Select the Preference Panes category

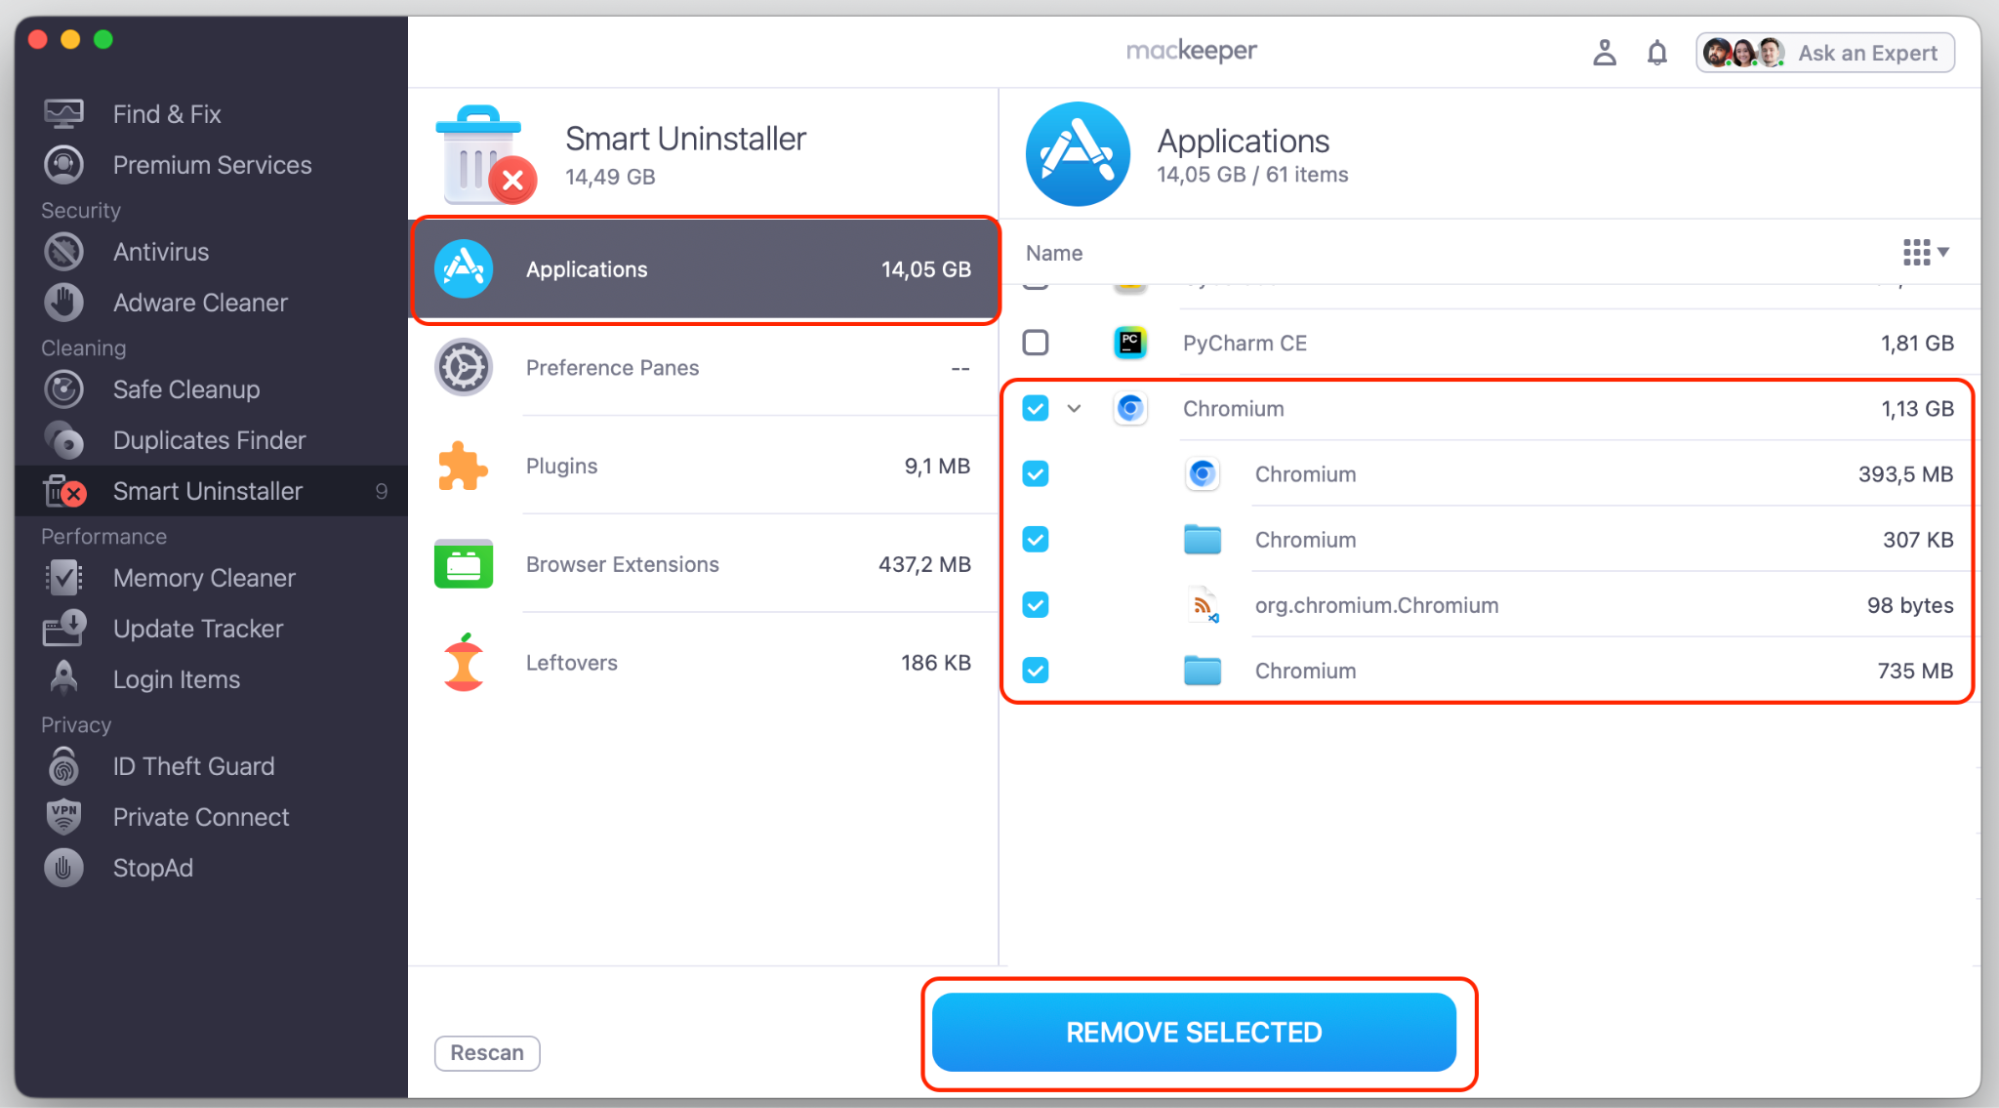[x=705, y=367]
